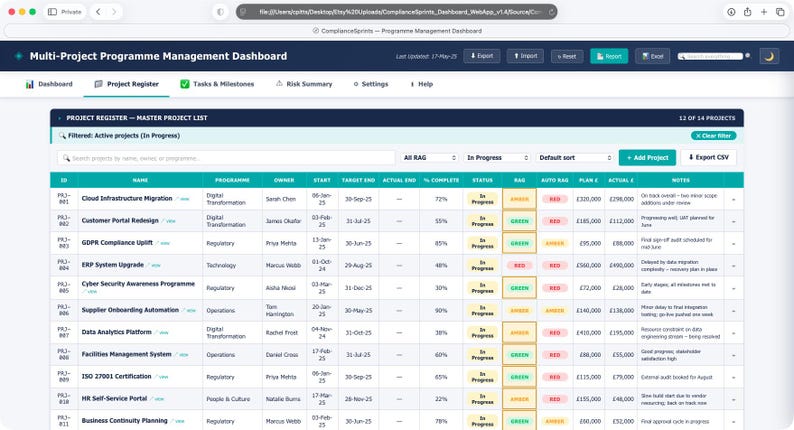Screen dimensions: 794x430
Task: Click the Reset button in header
Action: (x=567, y=56)
